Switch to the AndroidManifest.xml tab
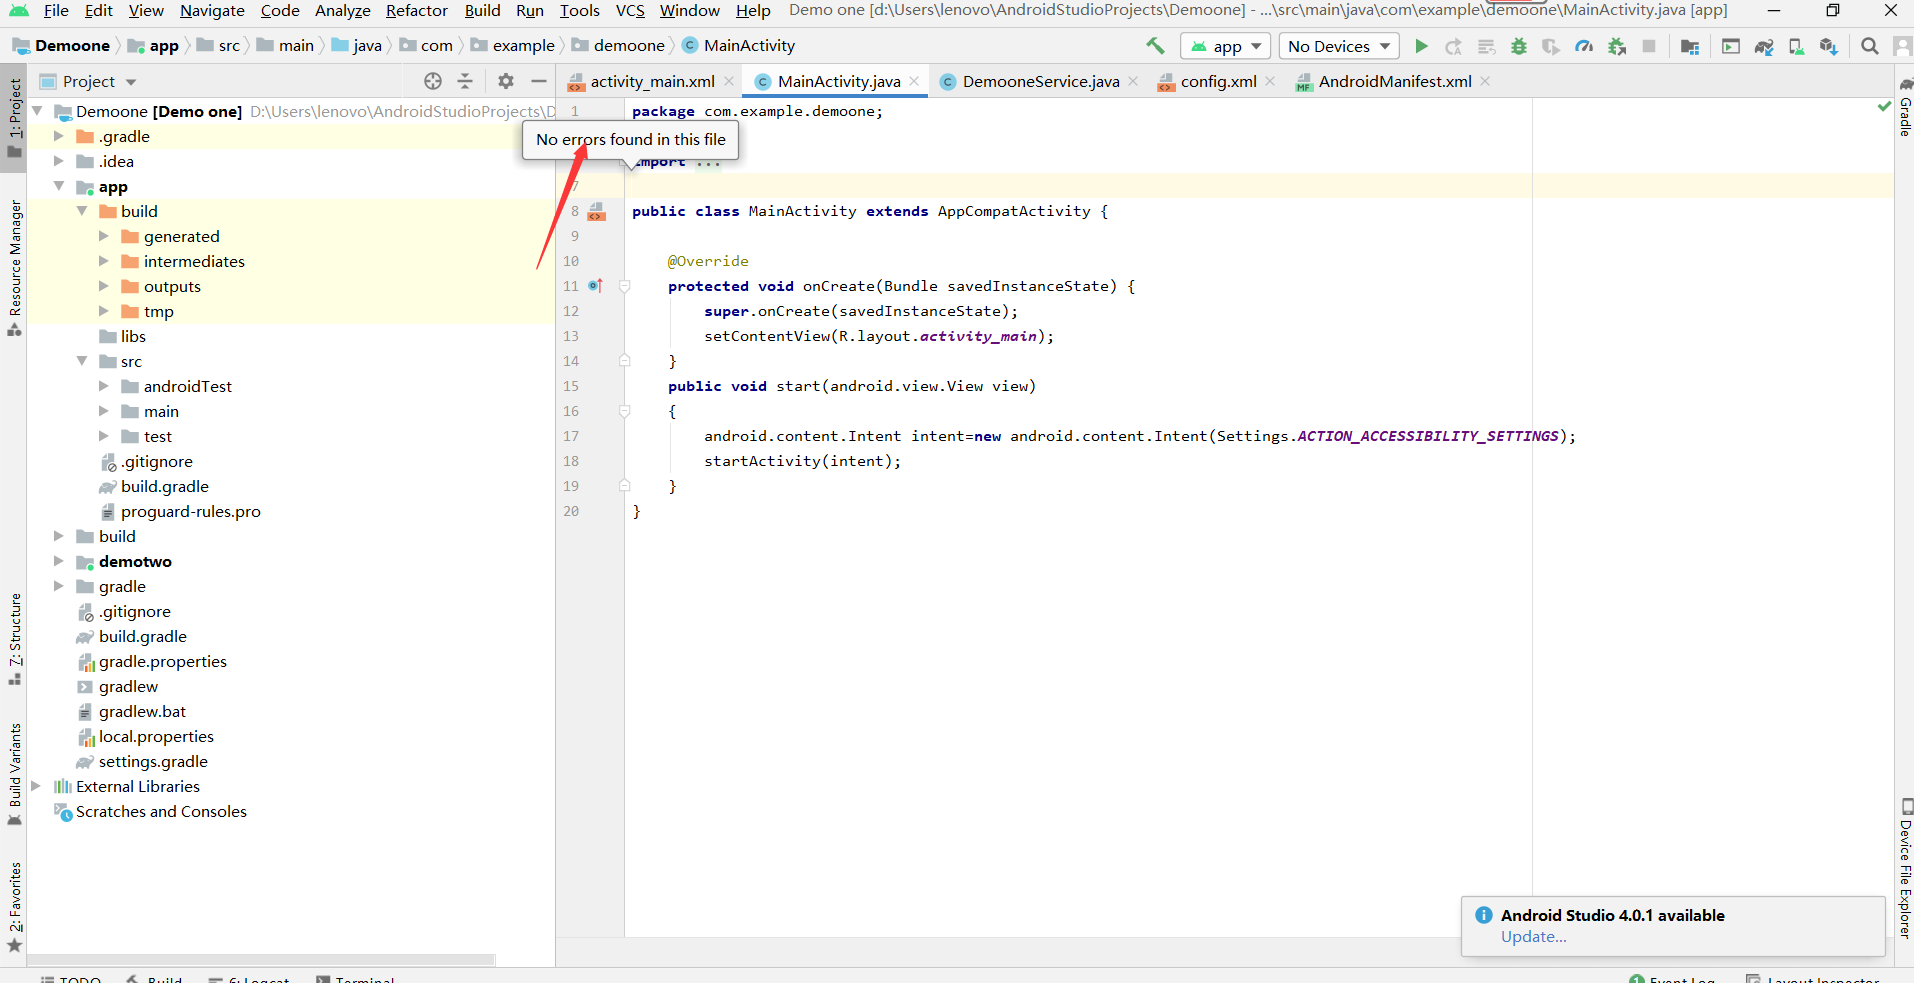 pos(1392,81)
